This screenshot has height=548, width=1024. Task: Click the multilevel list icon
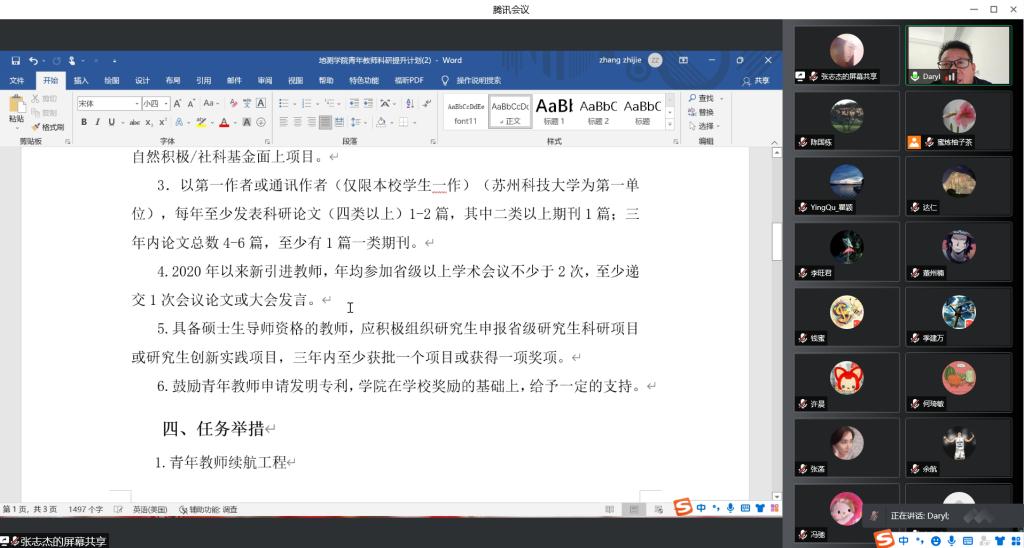point(329,103)
